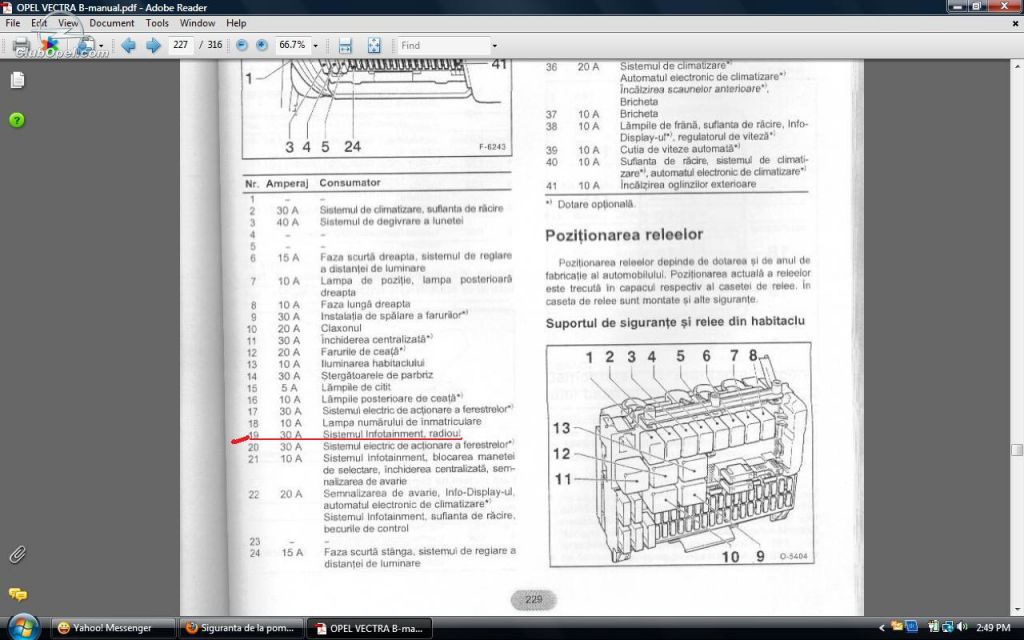Click the Find search box
Image resolution: width=1024 pixels, height=640 pixels.
point(443,45)
